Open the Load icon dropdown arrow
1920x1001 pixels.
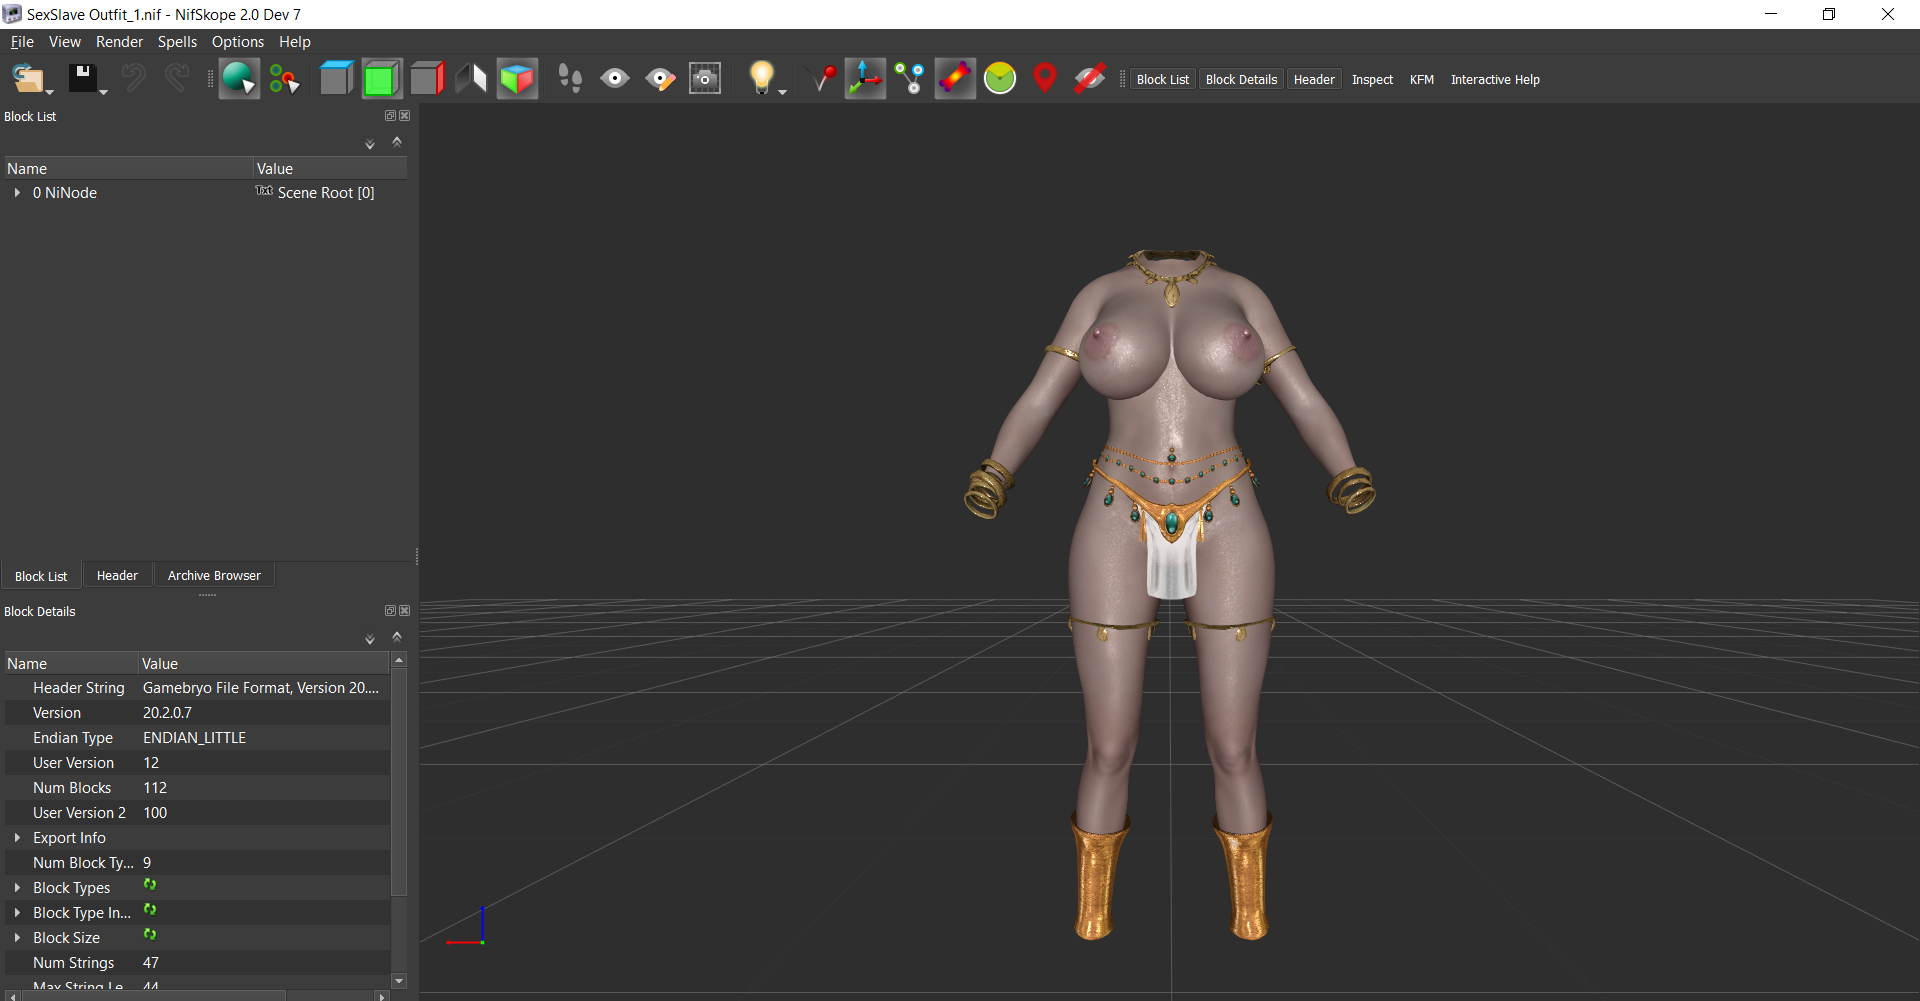click(x=50, y=92)
